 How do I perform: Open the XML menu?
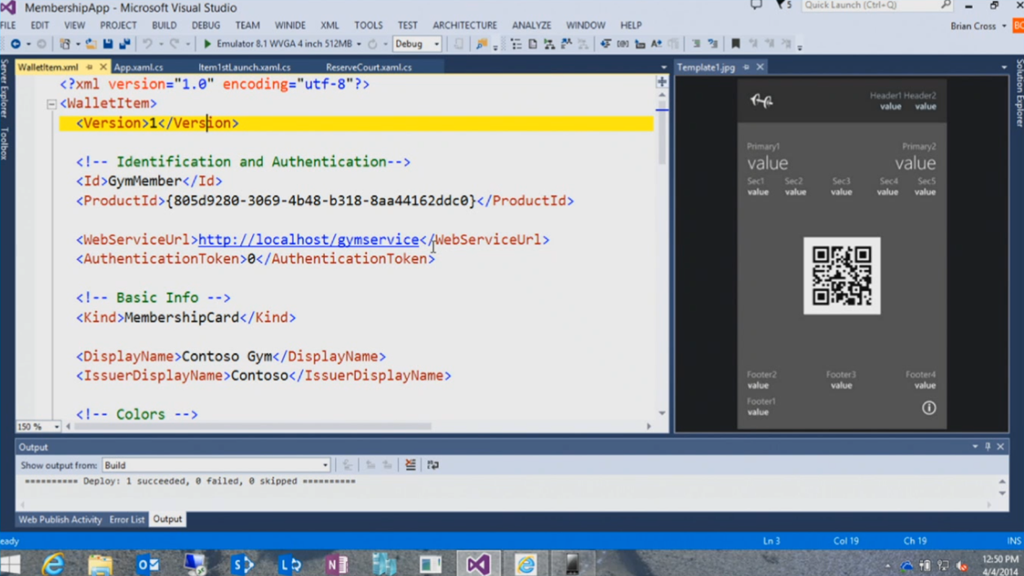[330, 25]
